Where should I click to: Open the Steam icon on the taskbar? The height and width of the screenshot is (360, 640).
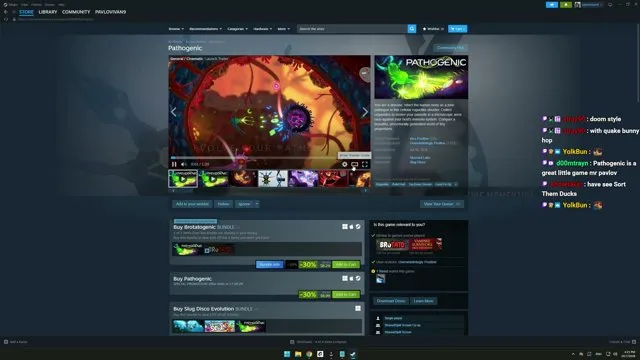(353, 354)
